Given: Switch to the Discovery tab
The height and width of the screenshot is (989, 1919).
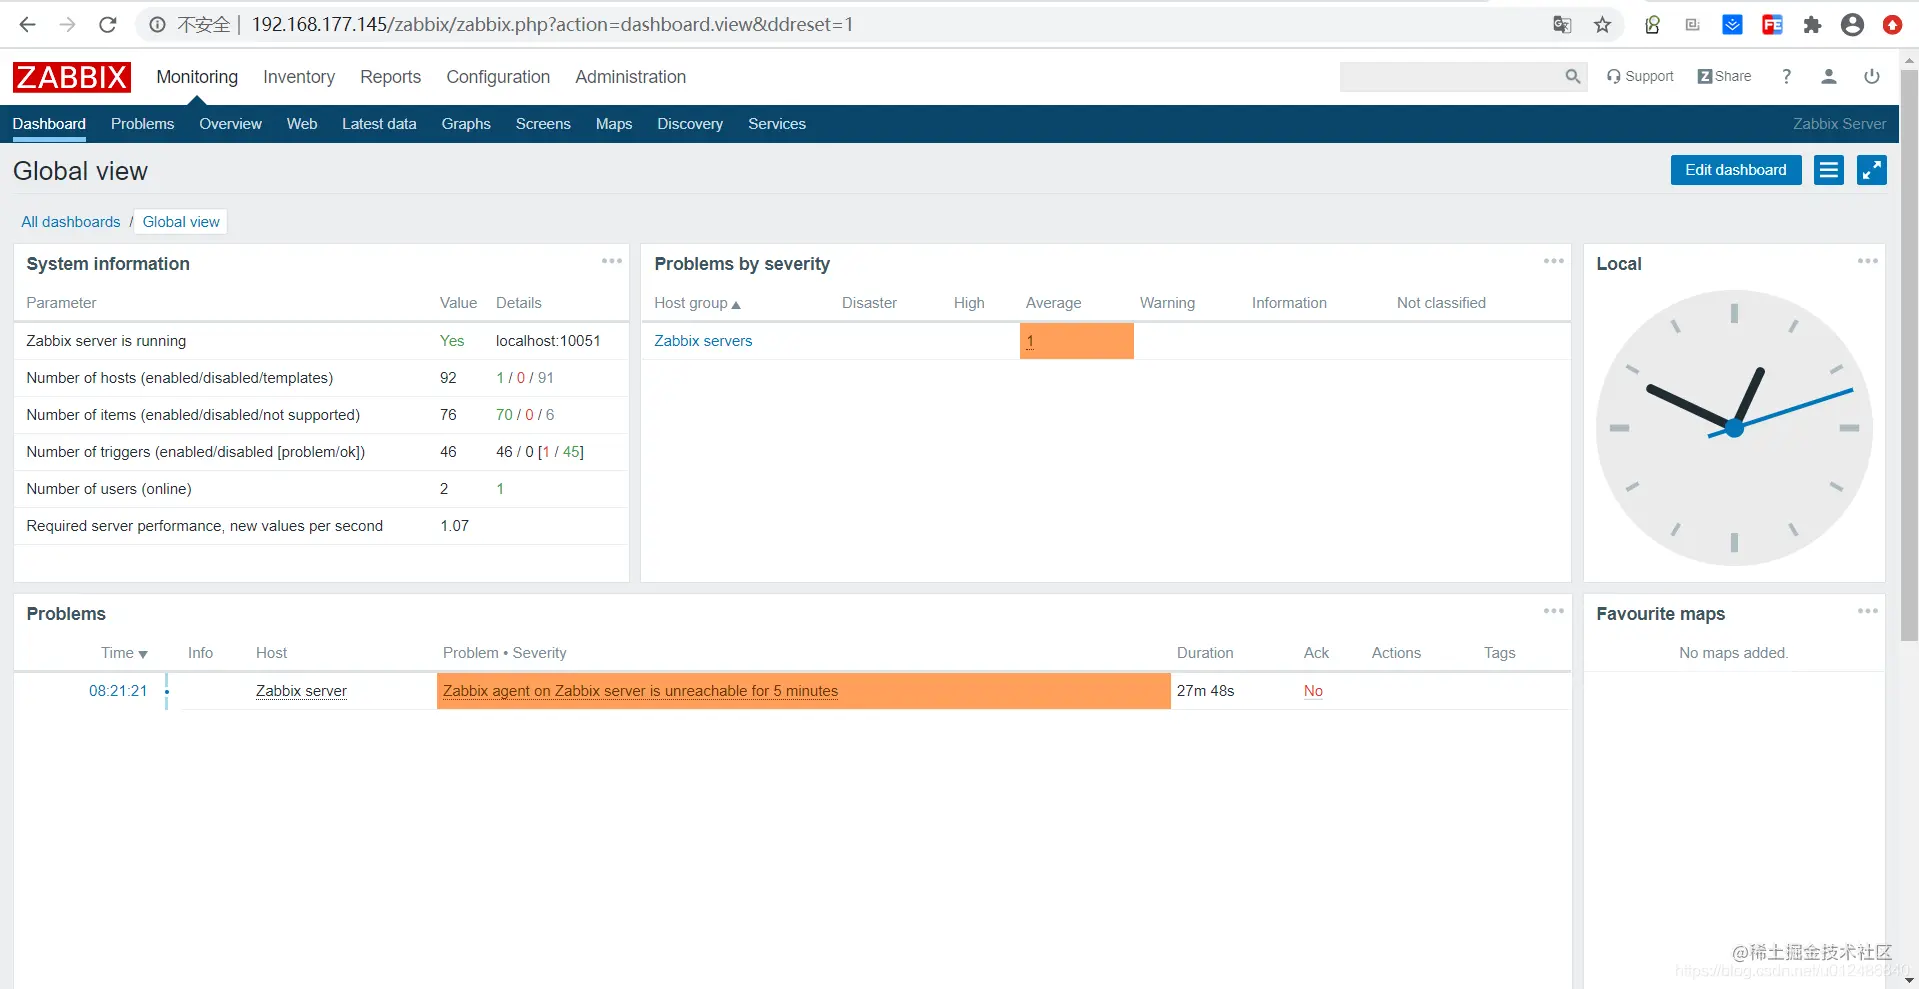Looking at the screenshot, I should click(x=690, y=124).
